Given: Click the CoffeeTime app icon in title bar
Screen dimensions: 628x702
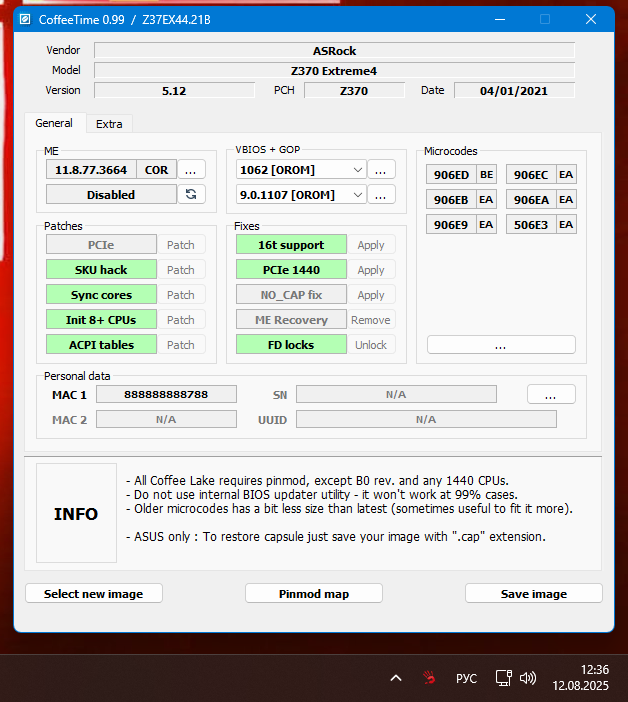Looking at the screenshot, I should [x=25, y=19].
